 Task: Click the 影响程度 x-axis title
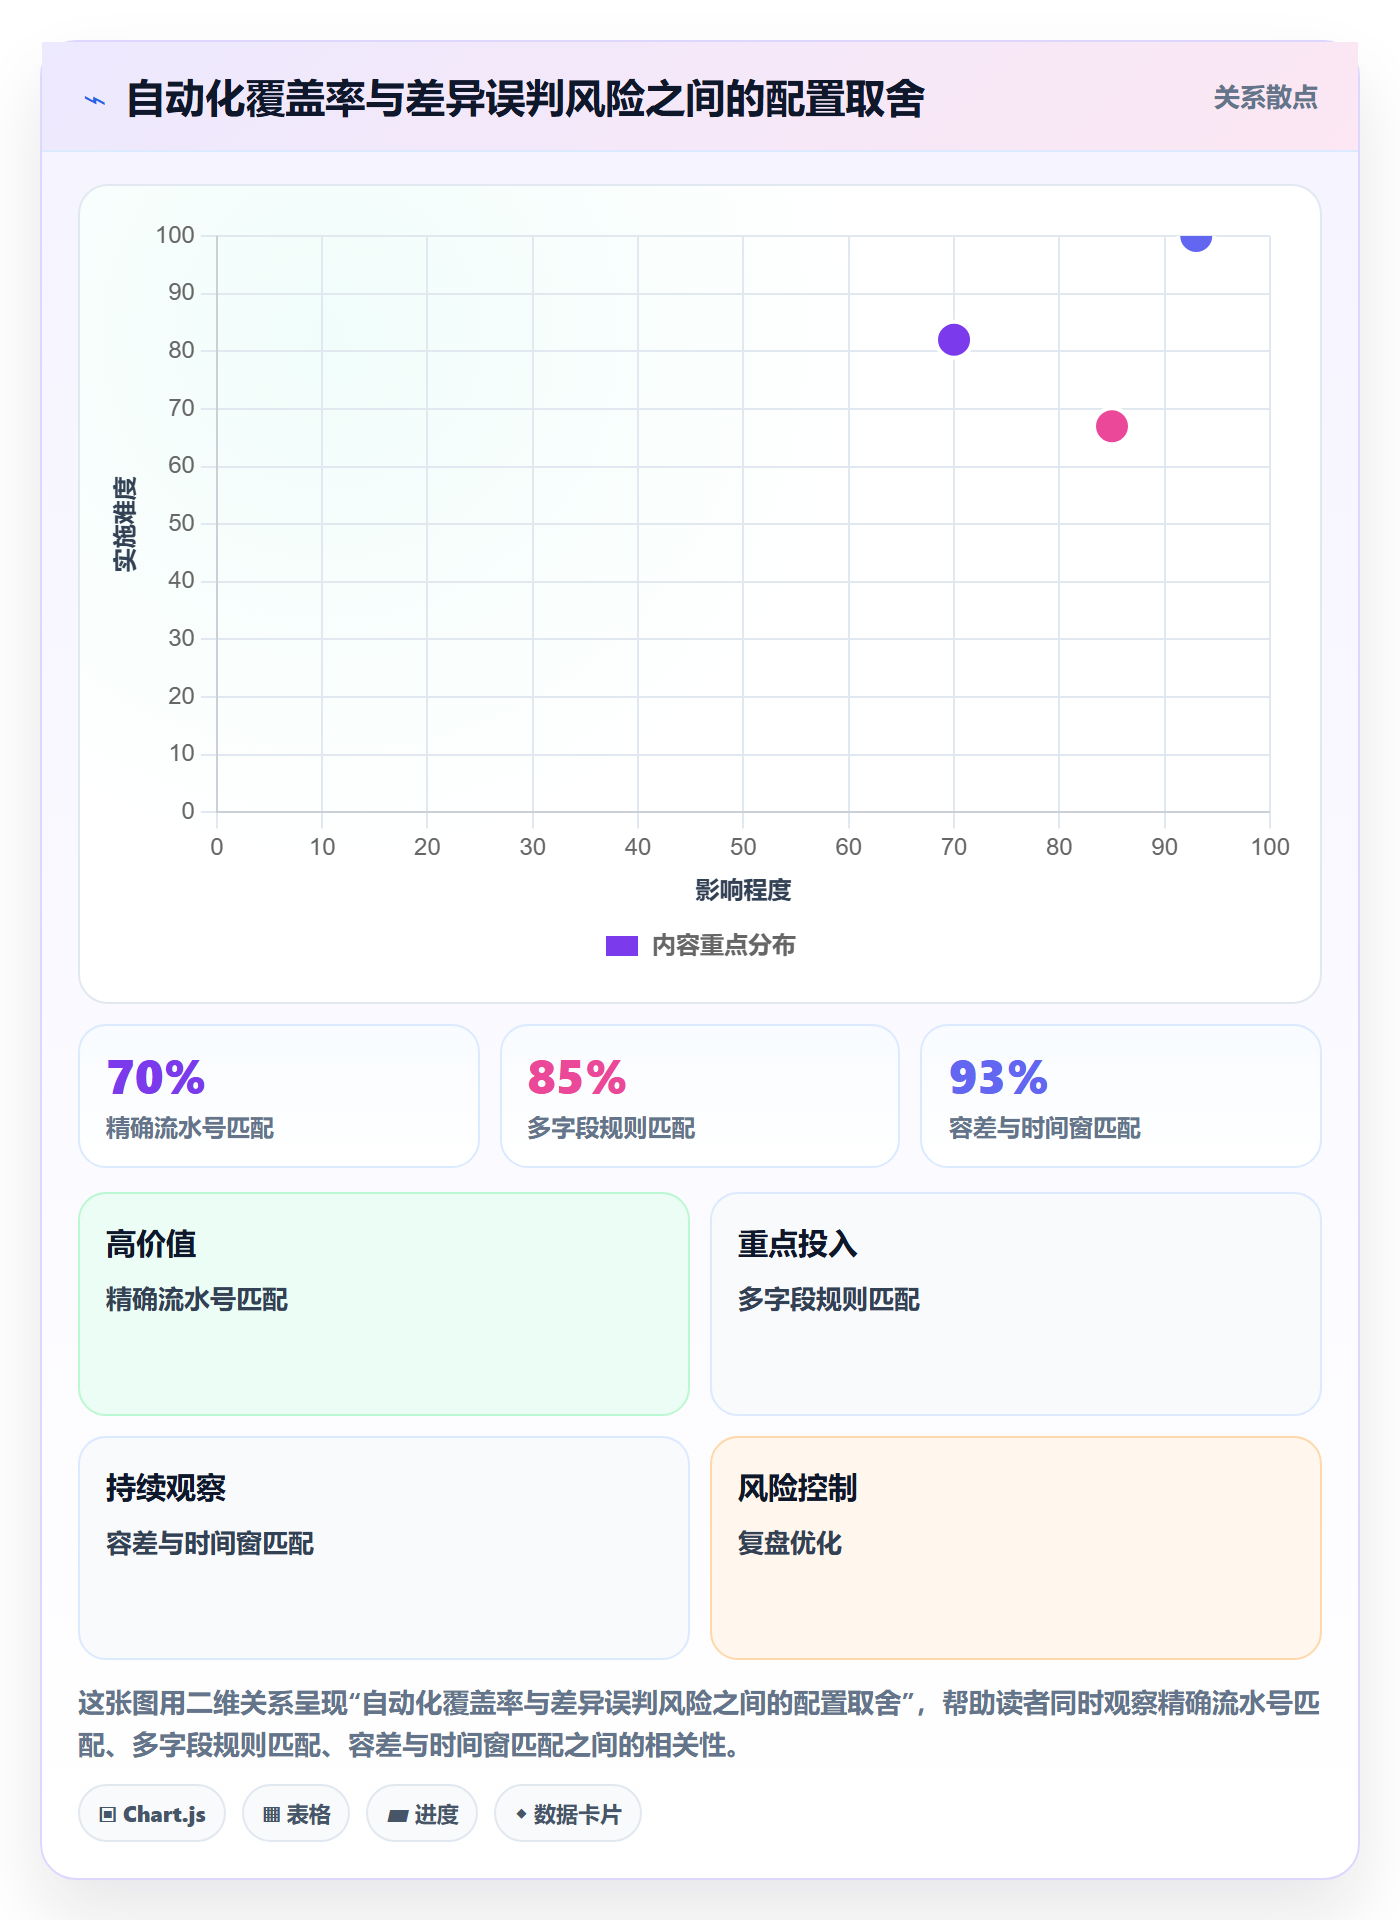[743, 890]
